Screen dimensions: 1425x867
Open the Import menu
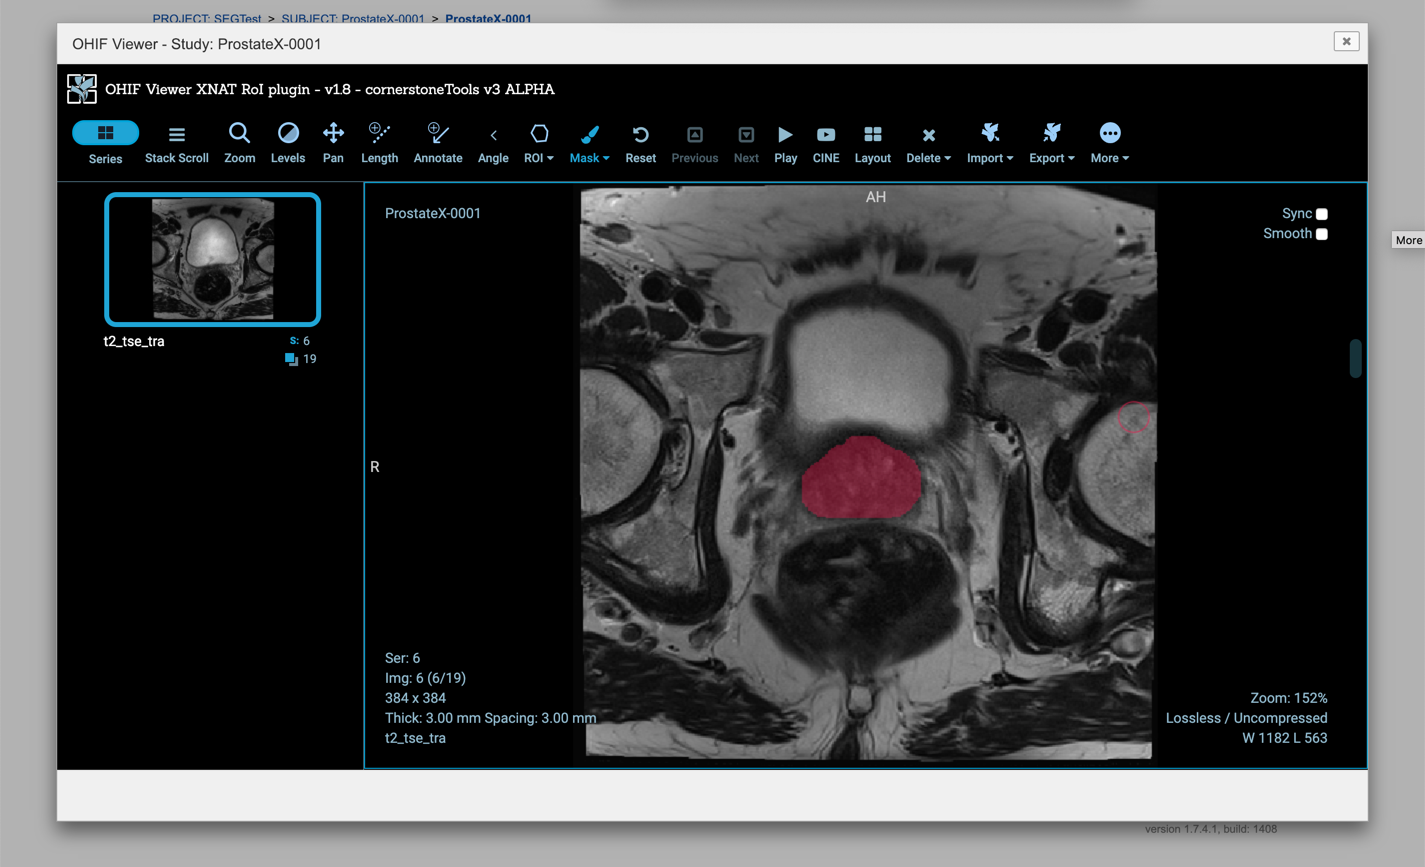pyautogui.click(x=989, y=141)
